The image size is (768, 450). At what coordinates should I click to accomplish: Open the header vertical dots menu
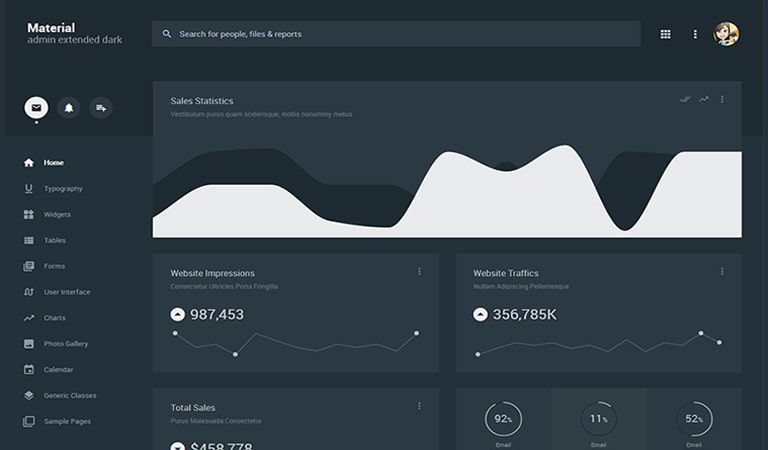(695, 34)
